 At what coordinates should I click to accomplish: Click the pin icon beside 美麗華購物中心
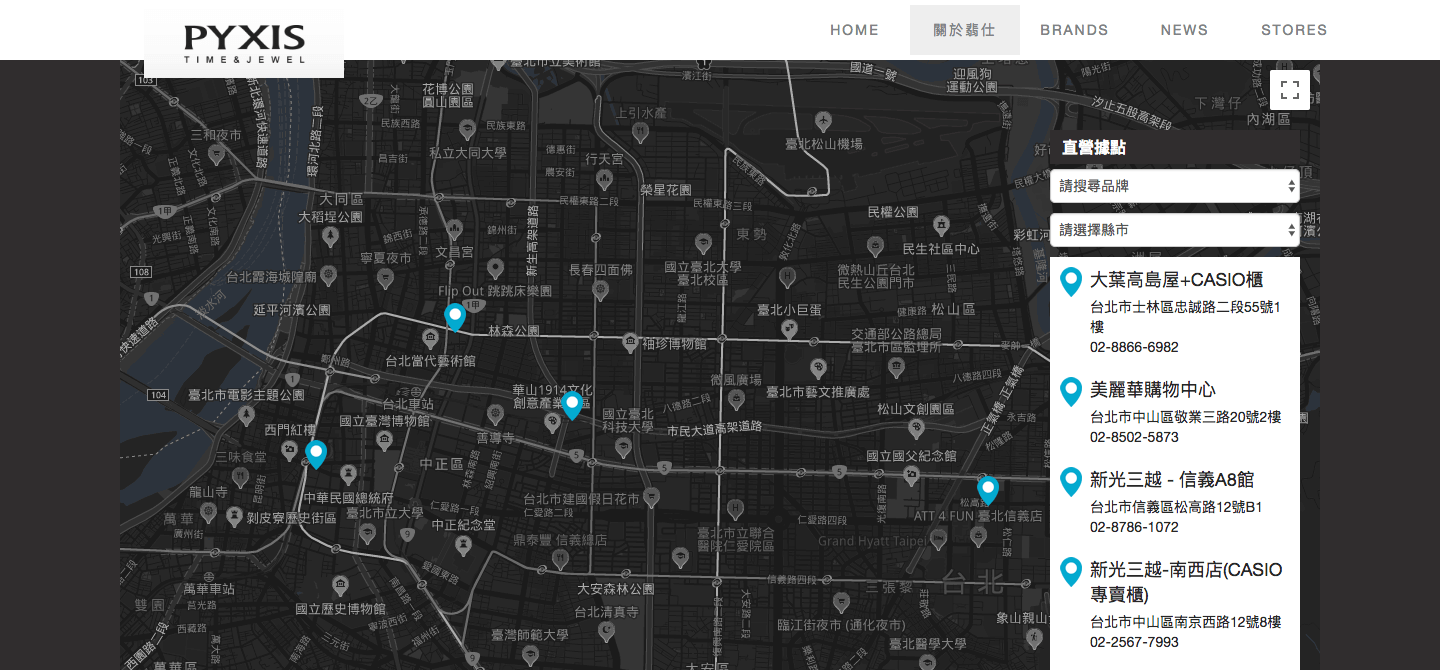[x=1071, y=391]
